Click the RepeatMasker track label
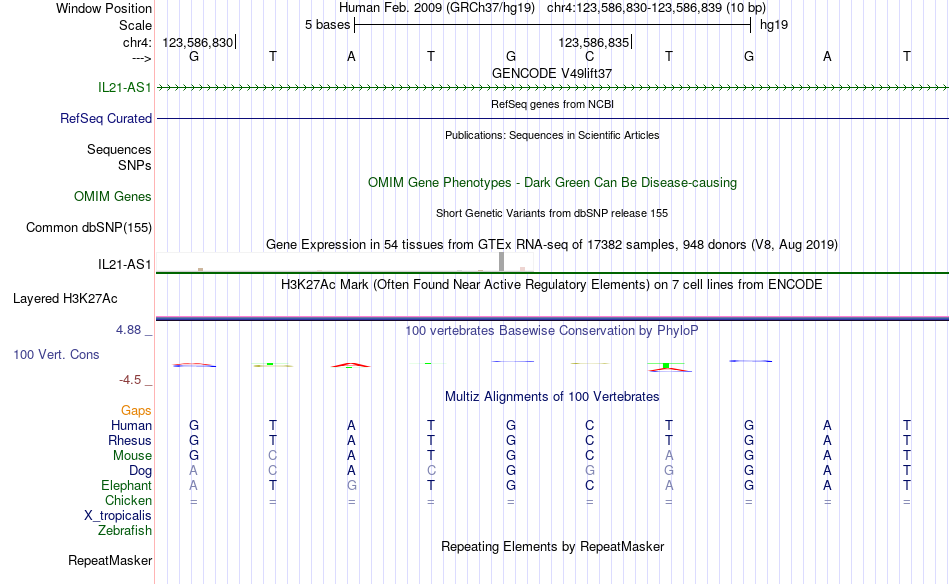The height and width of the screenshot is (584, 950). (x=110, y=561)
